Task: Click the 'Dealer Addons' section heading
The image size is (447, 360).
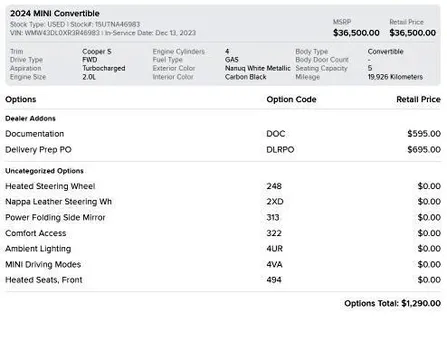Action: point(30,118)
